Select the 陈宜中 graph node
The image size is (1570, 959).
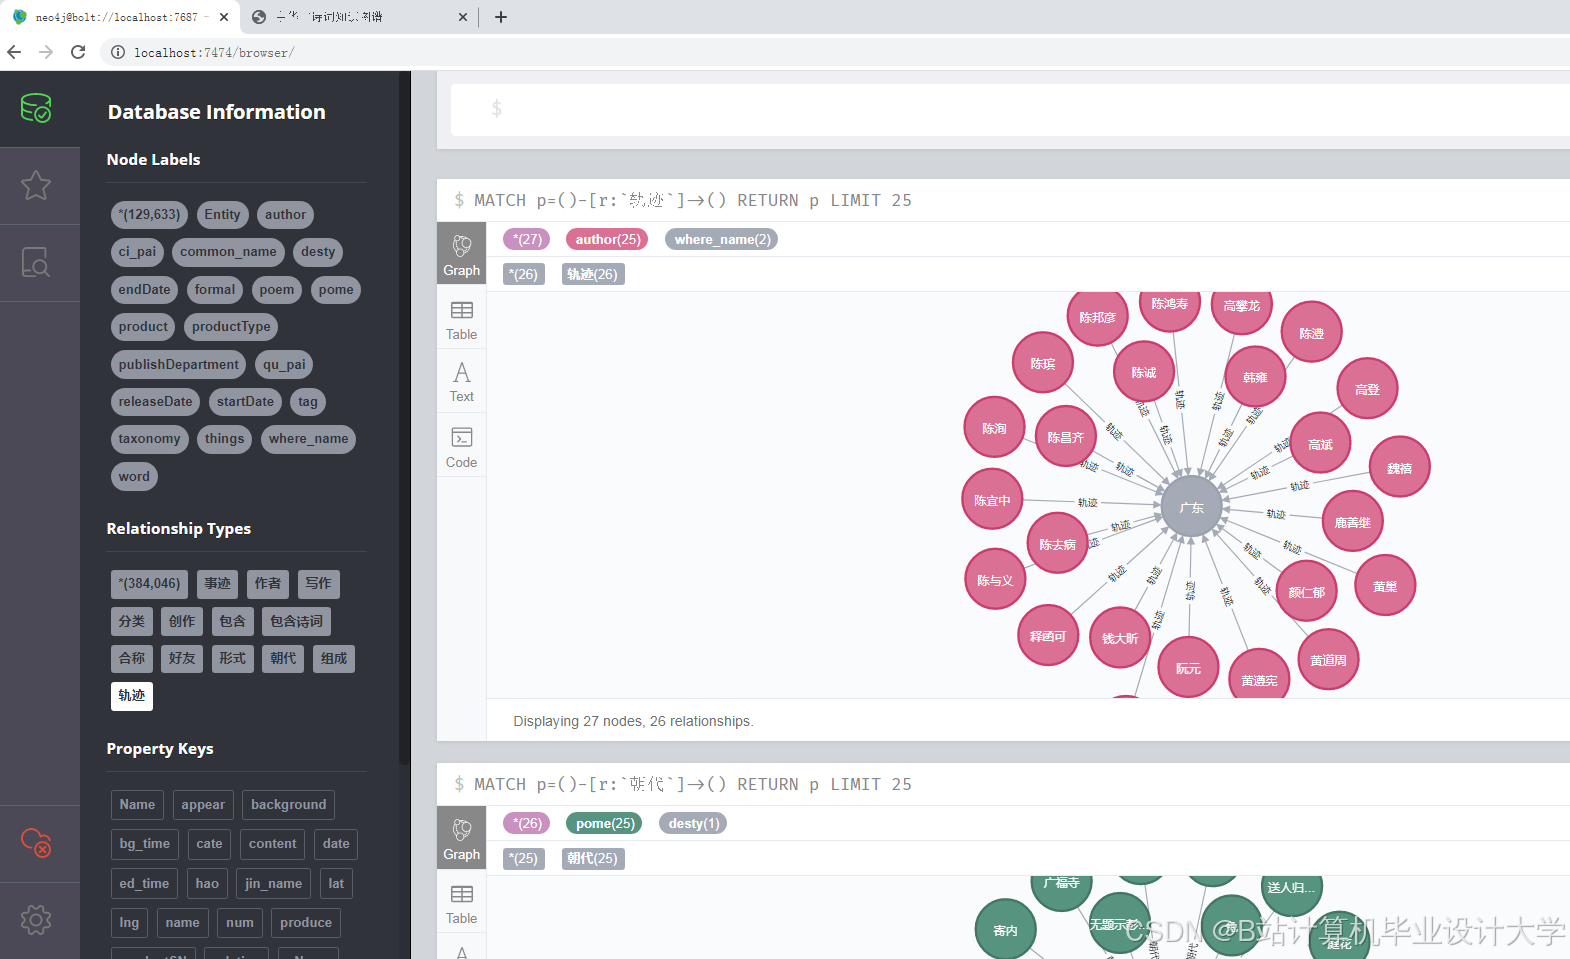pos(992,500)
